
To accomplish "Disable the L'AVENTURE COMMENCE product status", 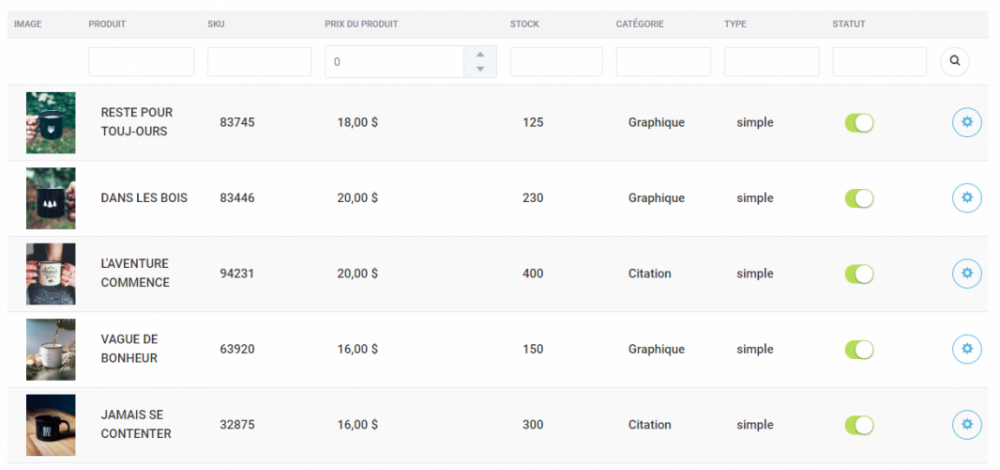I will [859, 274].
